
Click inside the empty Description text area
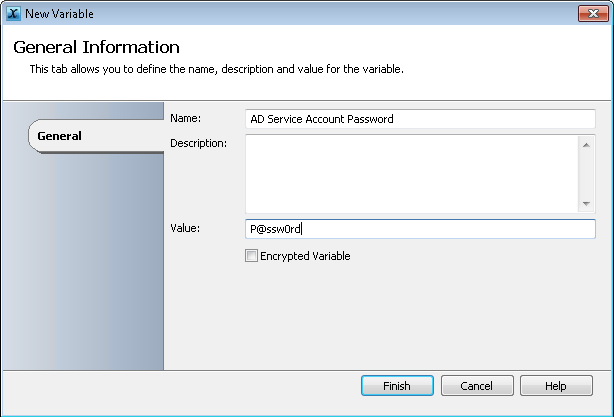412,174
